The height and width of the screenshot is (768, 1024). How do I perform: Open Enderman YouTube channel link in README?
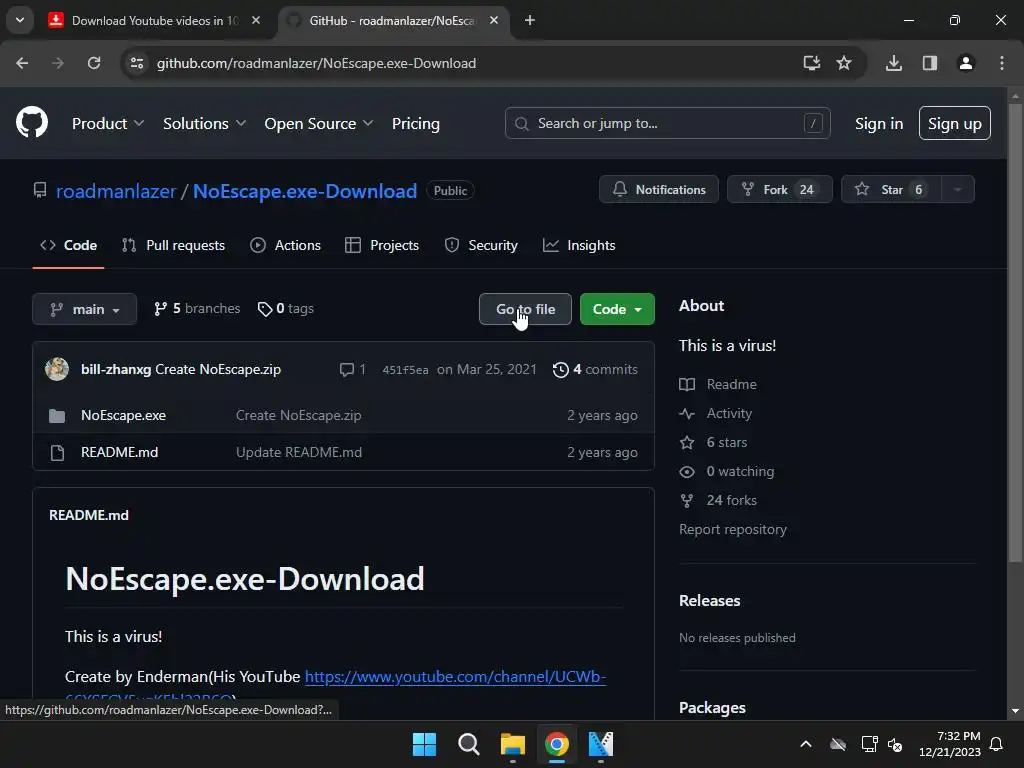point(455,677)
